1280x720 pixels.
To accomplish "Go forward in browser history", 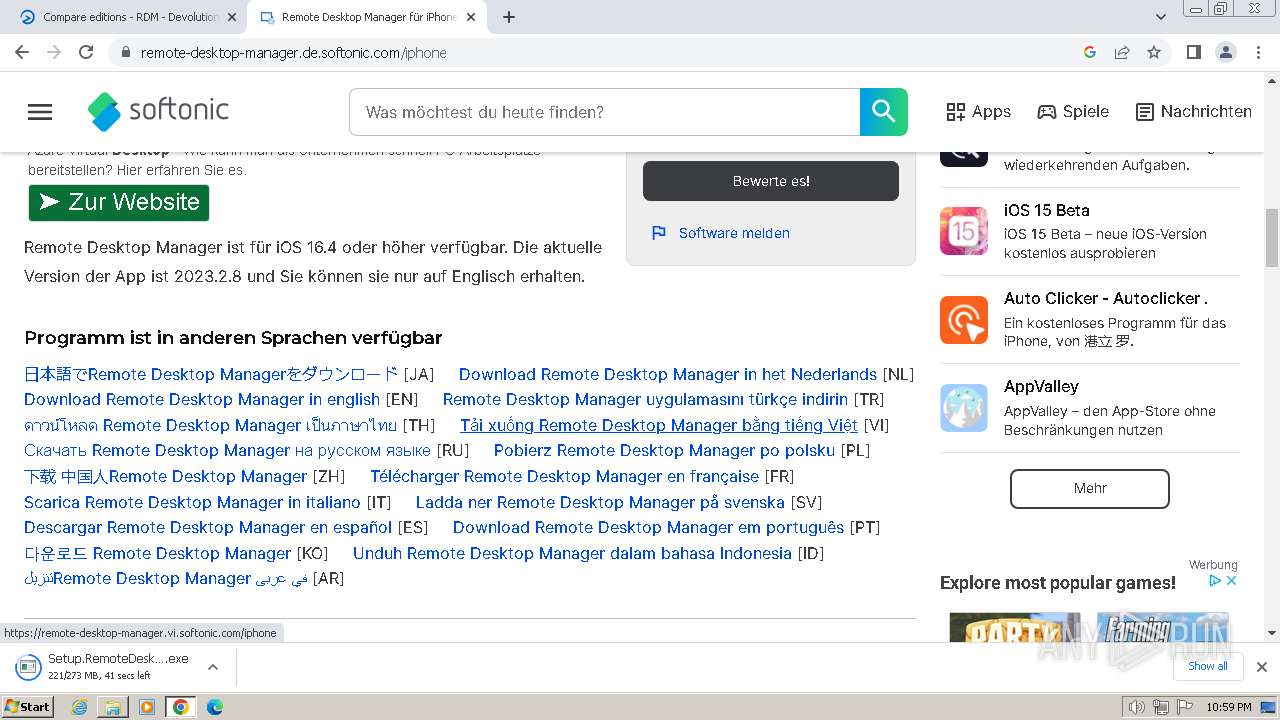I will 54,52.
